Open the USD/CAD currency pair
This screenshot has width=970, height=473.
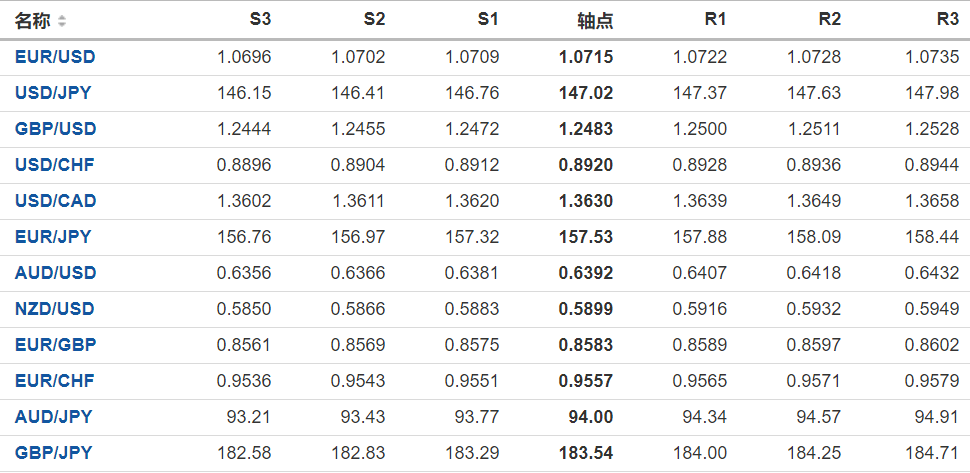click(55, 201)
